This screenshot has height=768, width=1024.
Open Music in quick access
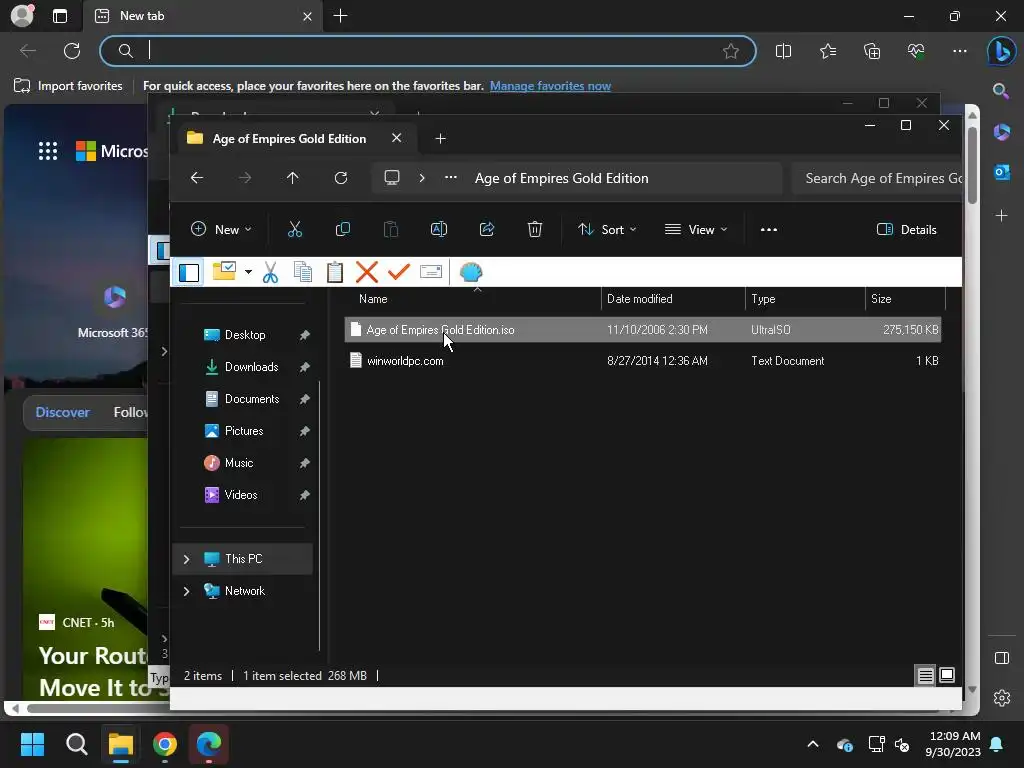click(x=238, y=463)
